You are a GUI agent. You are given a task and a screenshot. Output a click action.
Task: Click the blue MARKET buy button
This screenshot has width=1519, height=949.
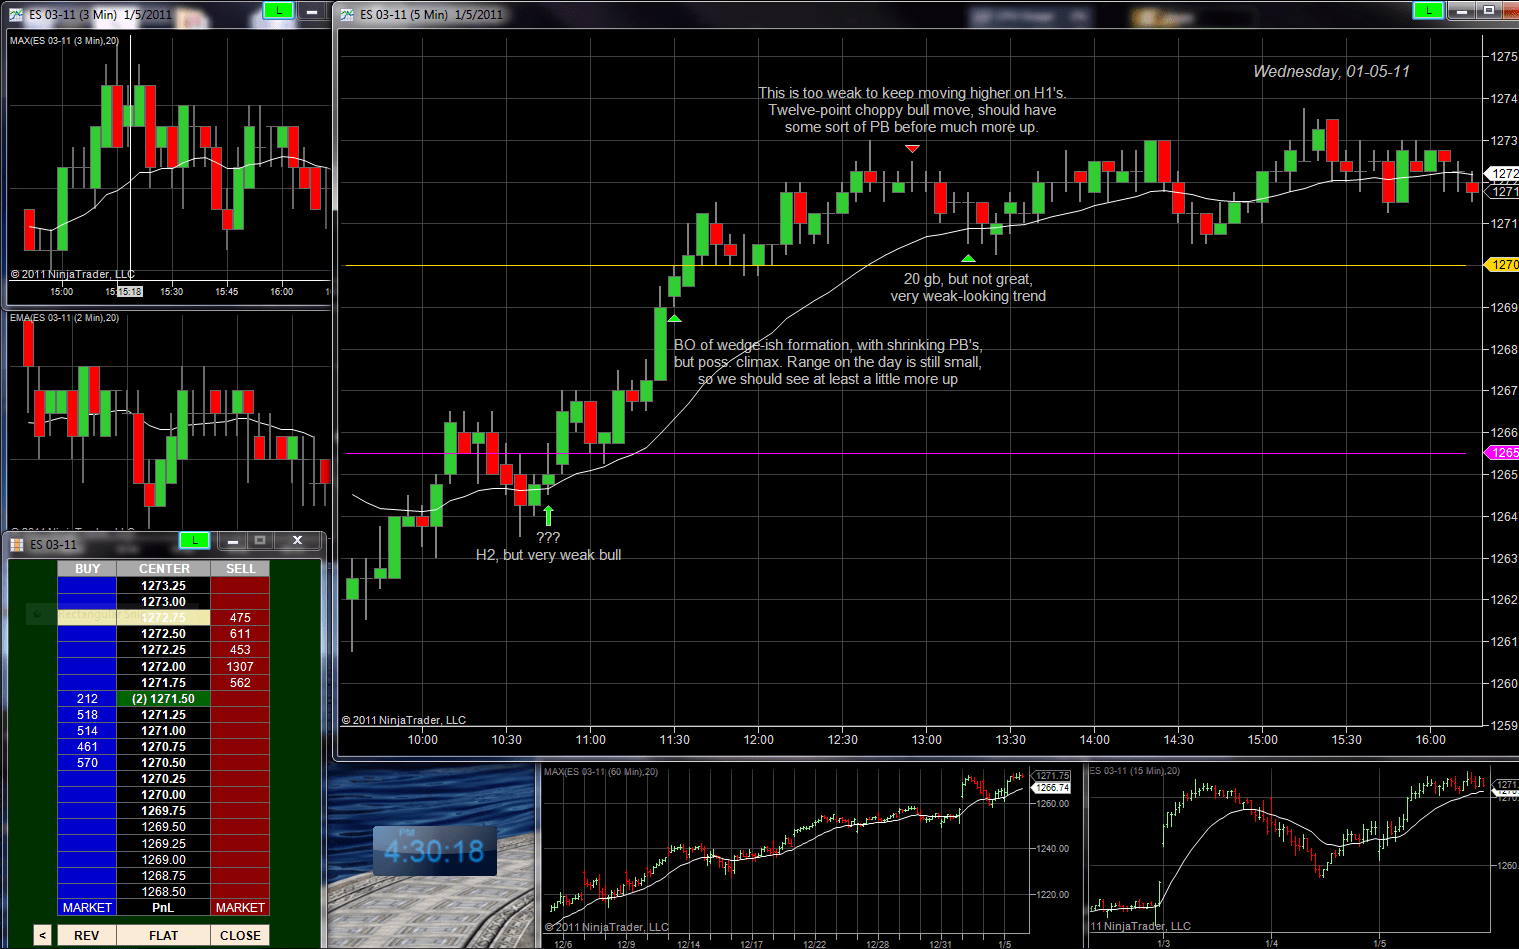pos(86,907)
